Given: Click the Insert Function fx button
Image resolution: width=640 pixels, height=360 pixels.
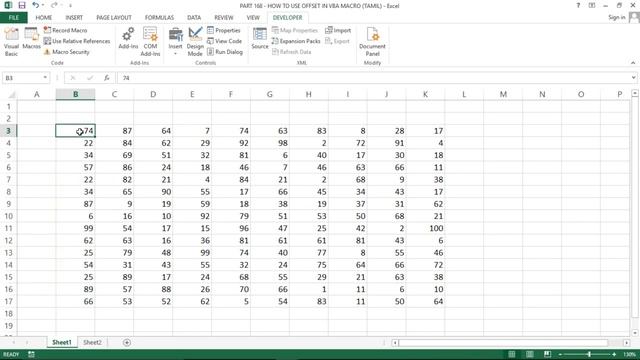Looking at the screenshot, I should coord(107,78).
